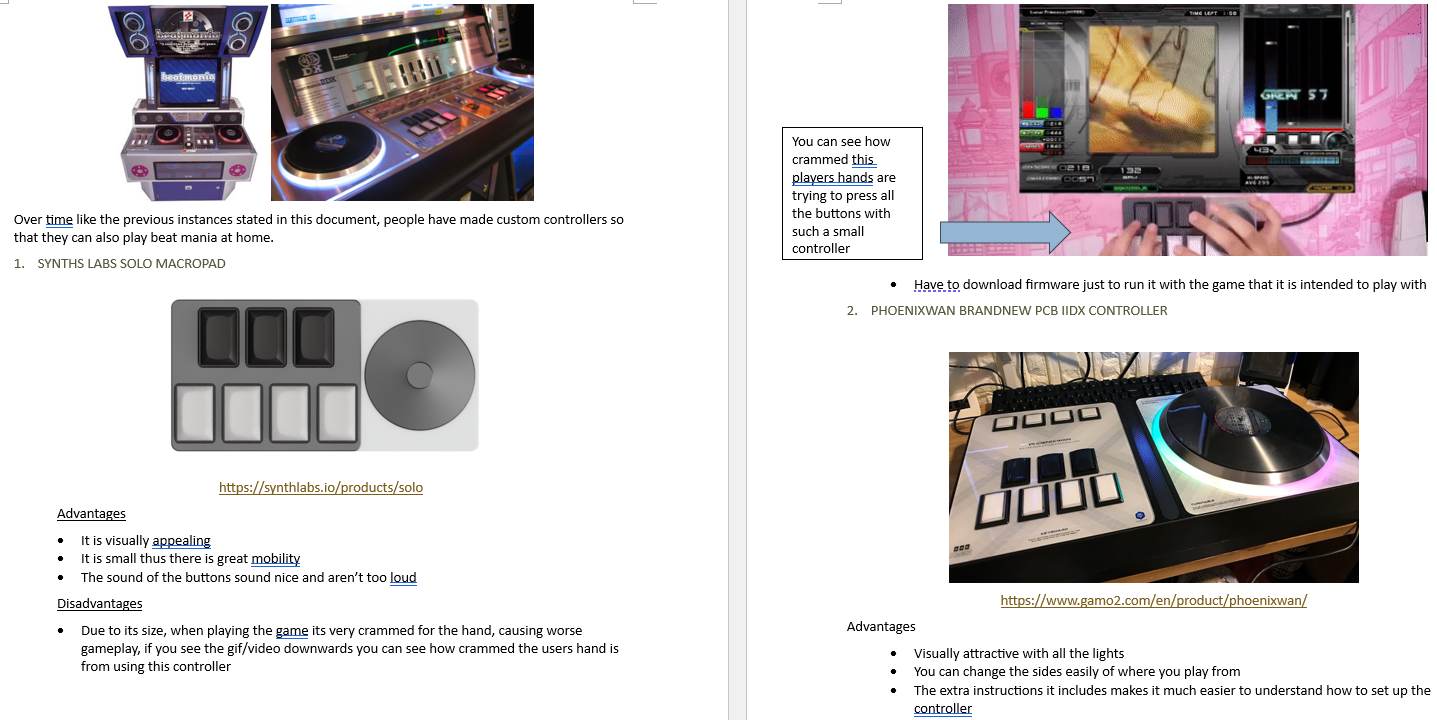Viewport: 1437px width, 720px height.
Task: Select the IIDX turntable close-up photo
Action: [402, 102]
